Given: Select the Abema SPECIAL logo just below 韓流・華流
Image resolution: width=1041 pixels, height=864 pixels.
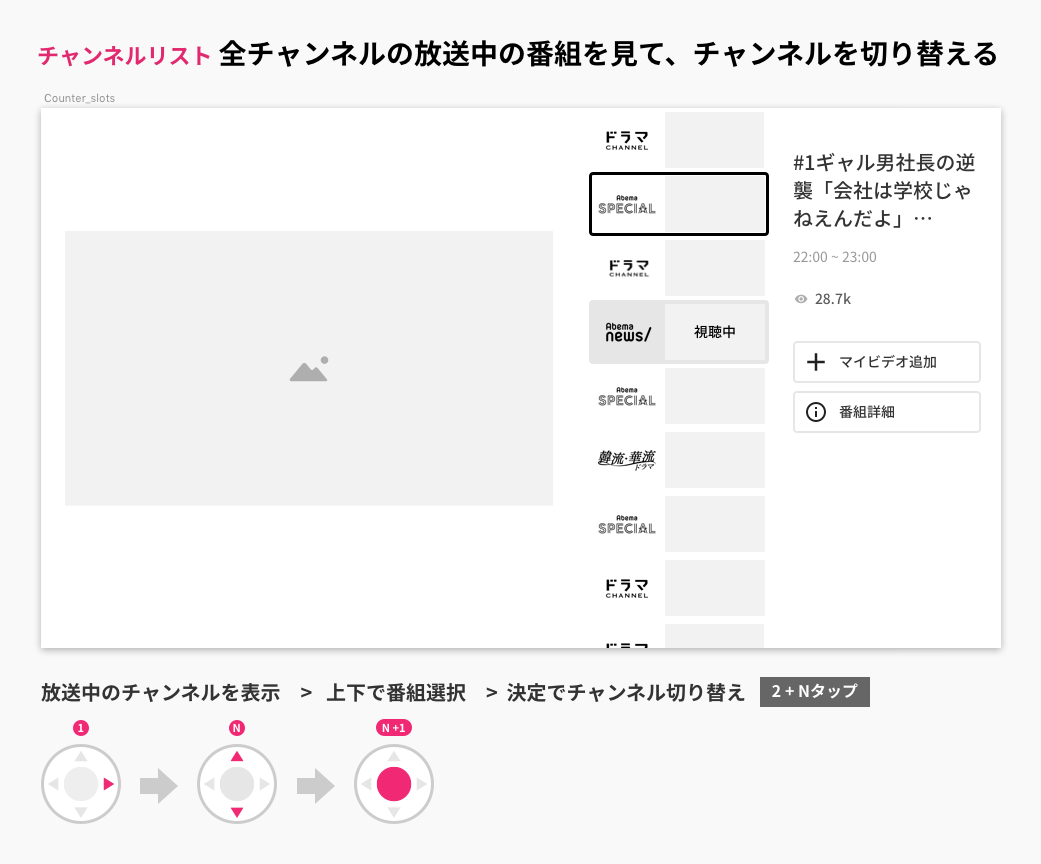Looking at the screenshot, I should [x=626, y=525].
